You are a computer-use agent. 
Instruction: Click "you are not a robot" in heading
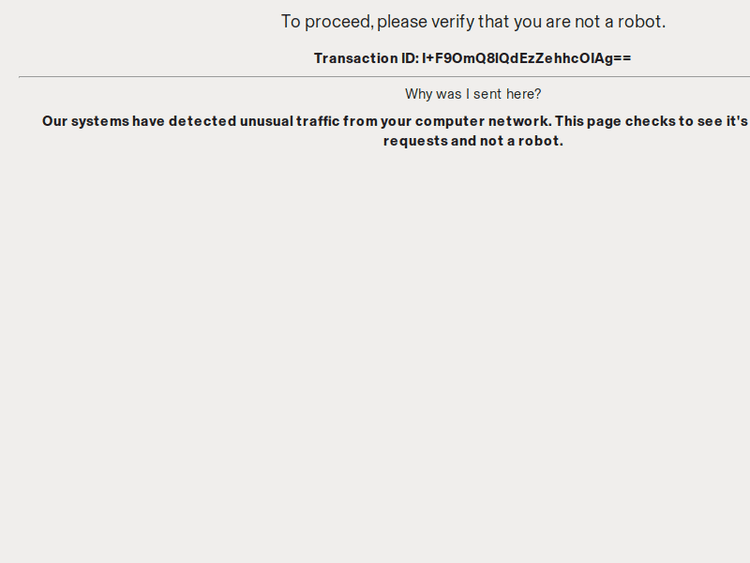[x=589, y=22]
